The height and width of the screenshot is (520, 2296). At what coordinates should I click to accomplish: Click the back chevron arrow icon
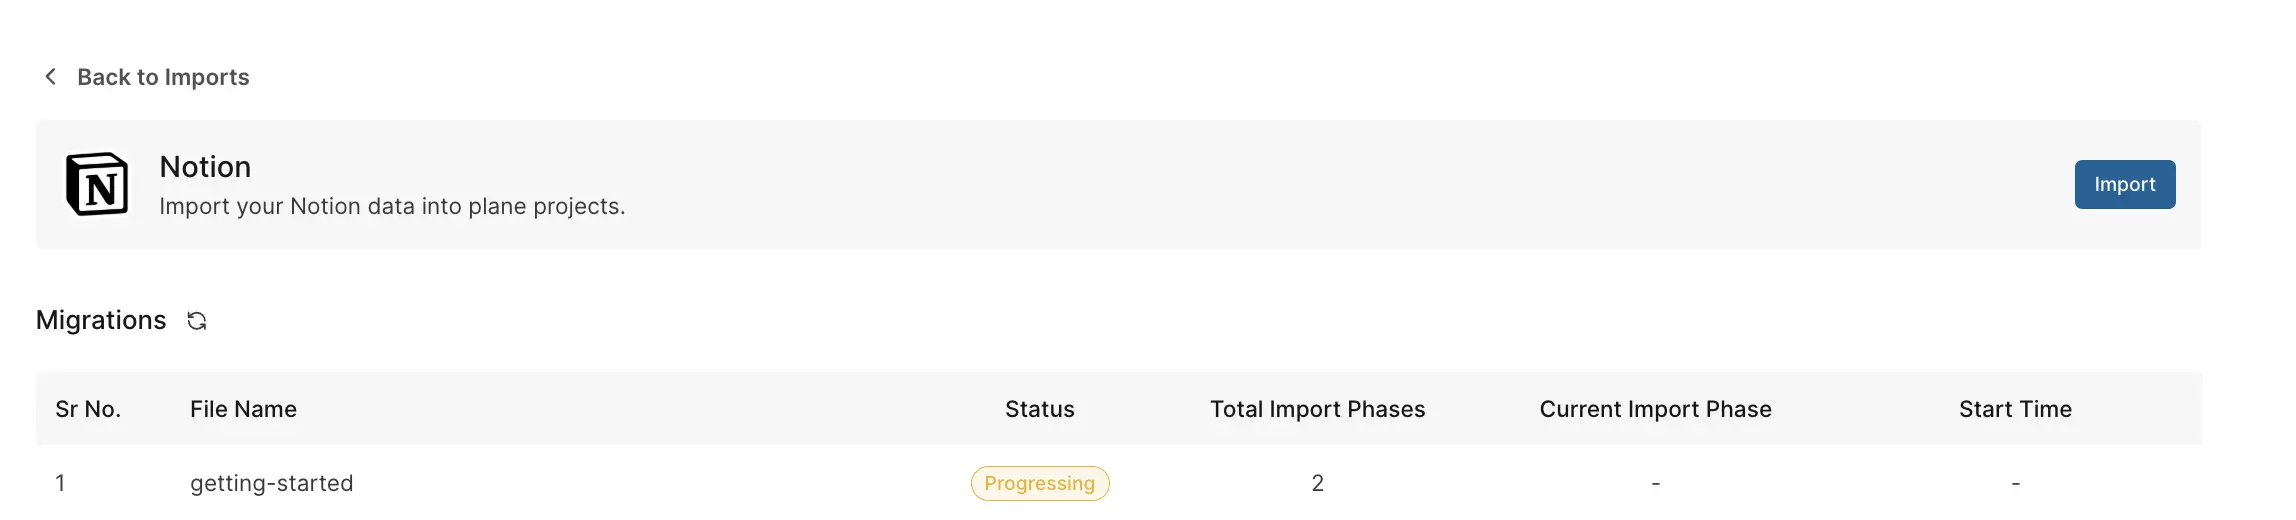pyautogui.click(x=50, y=77)
